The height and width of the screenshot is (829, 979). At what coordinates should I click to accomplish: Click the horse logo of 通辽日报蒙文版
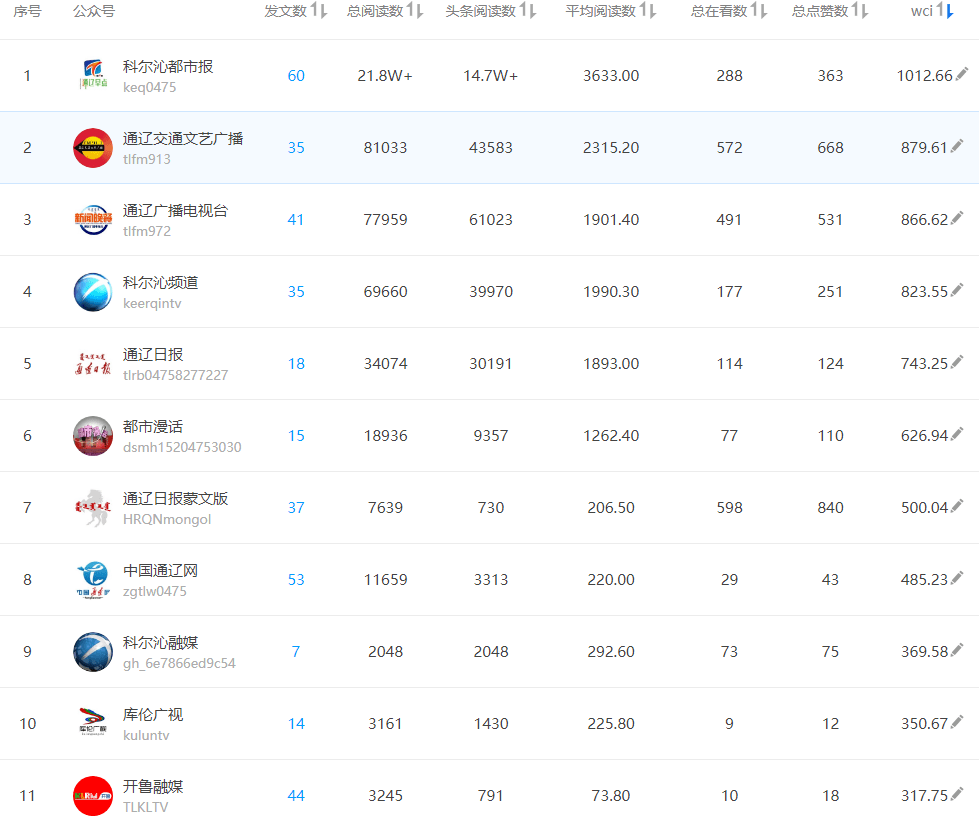[93, 507]
